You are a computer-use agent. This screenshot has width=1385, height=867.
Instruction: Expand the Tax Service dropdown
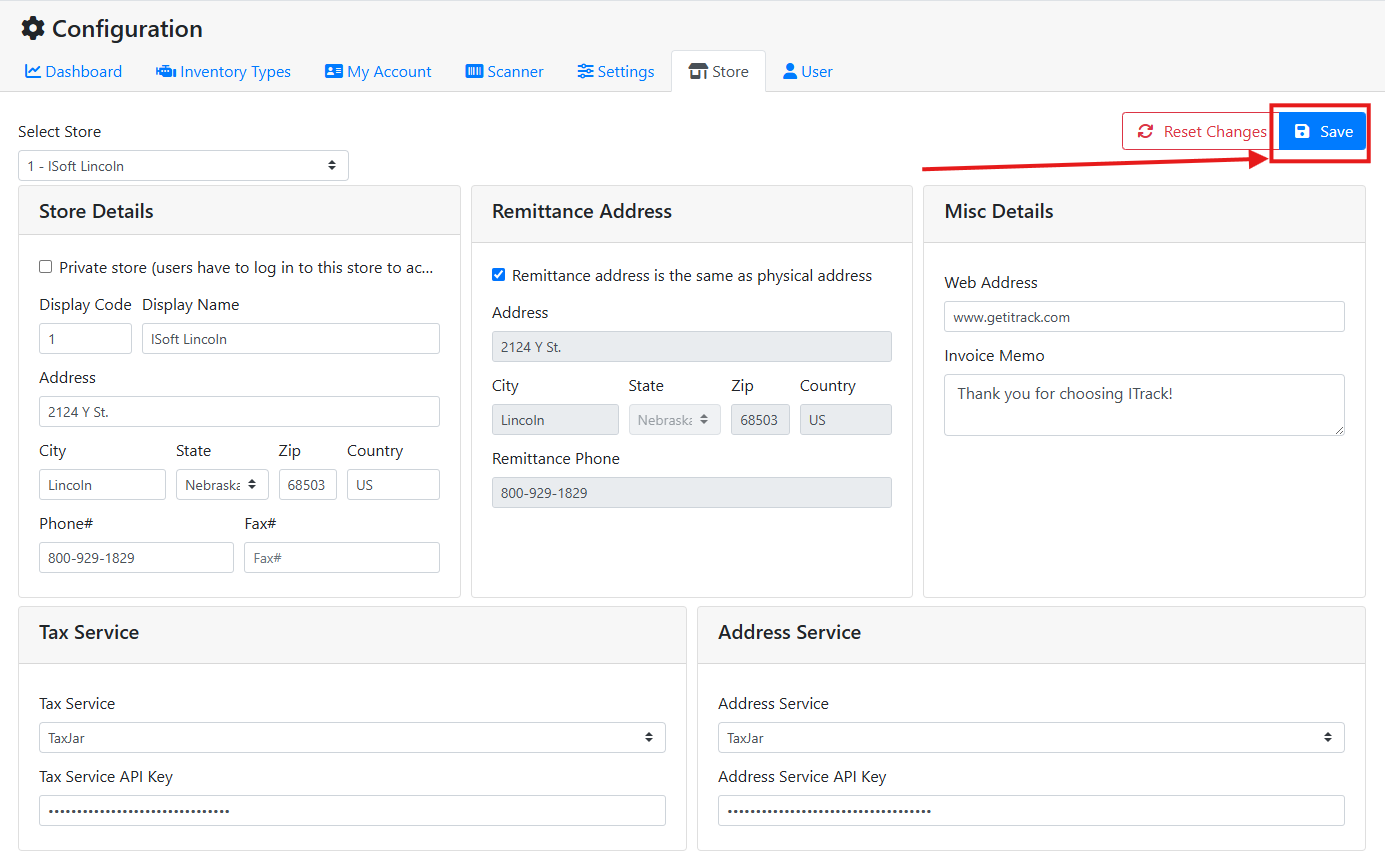(352, 738)
